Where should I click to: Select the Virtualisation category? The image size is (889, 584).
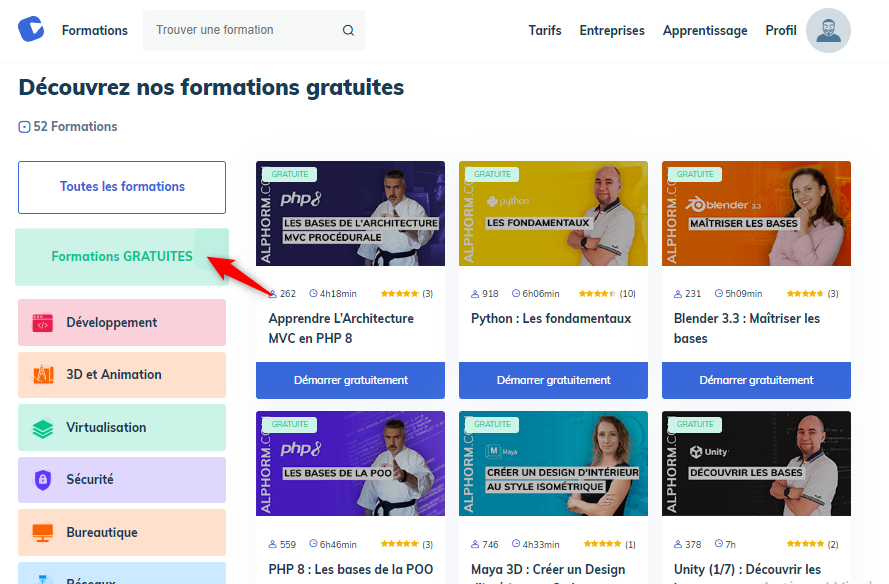tap(122, 428)
